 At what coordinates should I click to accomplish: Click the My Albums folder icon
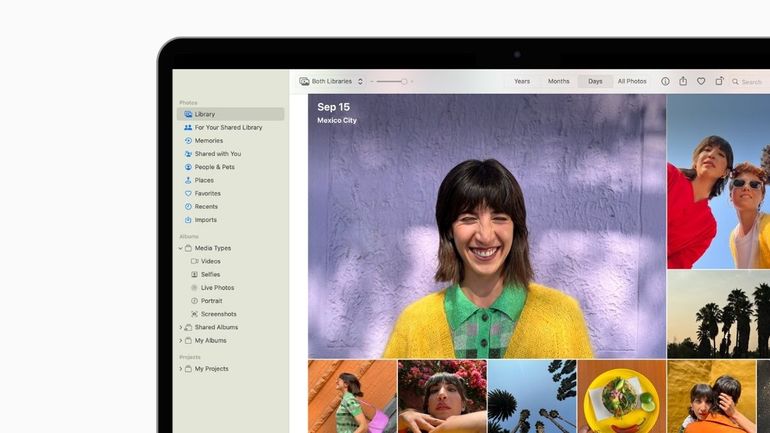coord(188,340)
